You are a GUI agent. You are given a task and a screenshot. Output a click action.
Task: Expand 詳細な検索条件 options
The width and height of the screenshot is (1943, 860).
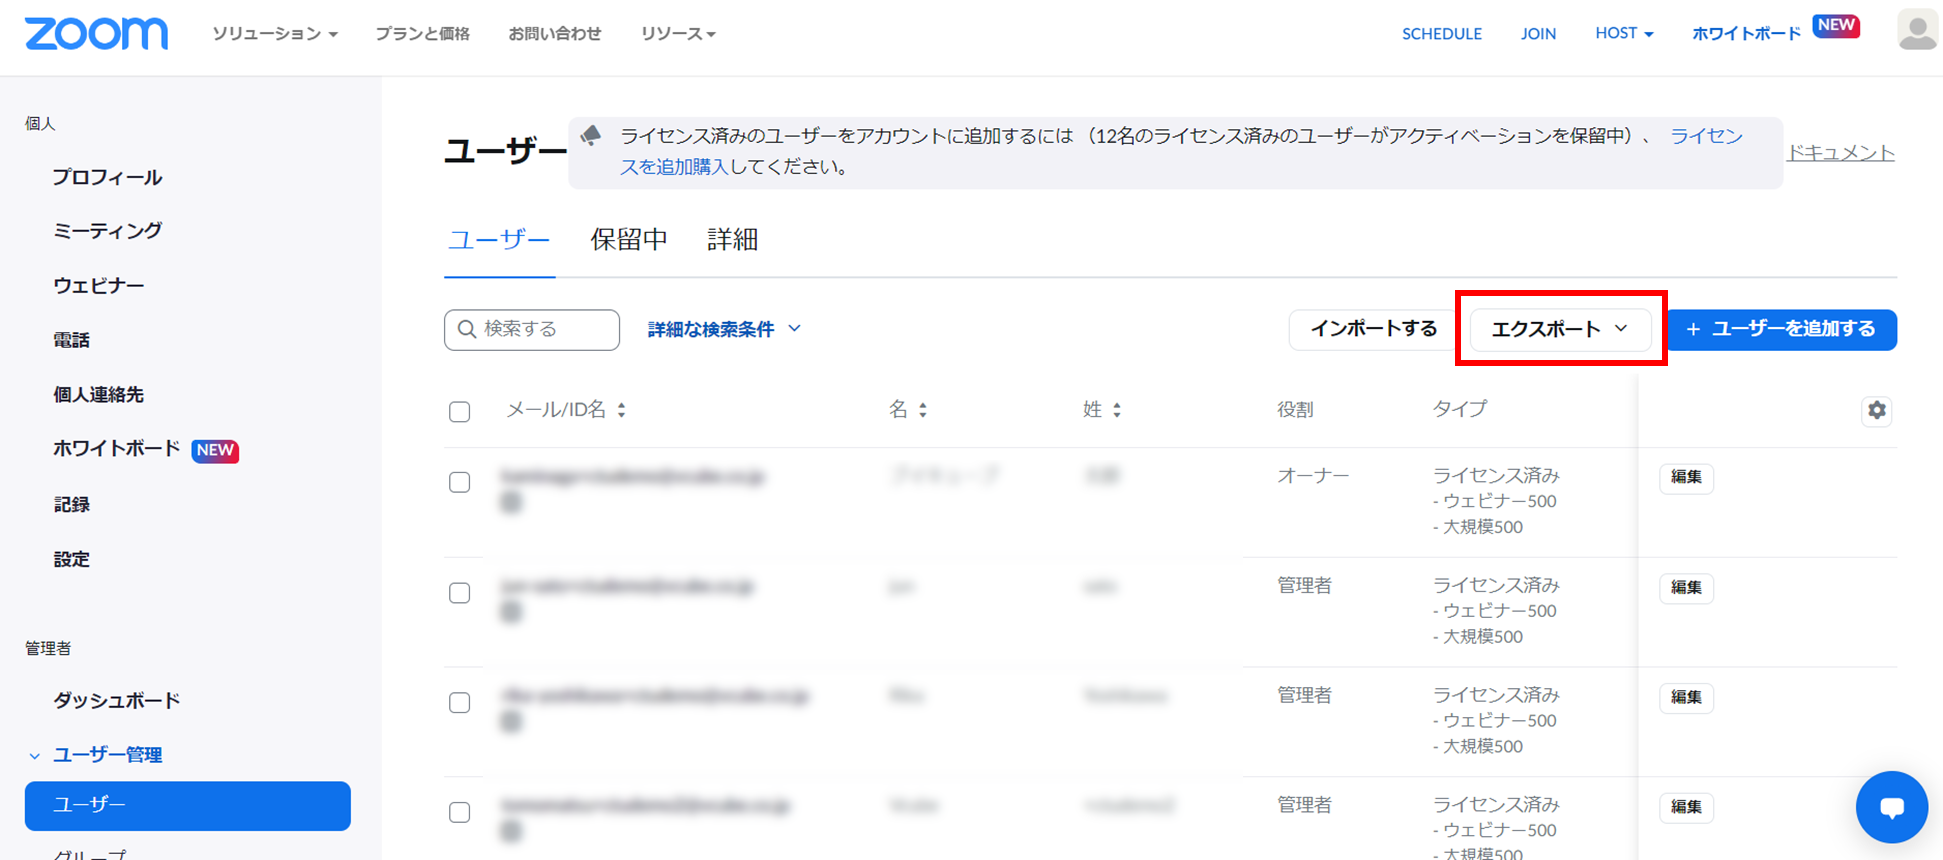pyautogui.click(x=724, y=329)
